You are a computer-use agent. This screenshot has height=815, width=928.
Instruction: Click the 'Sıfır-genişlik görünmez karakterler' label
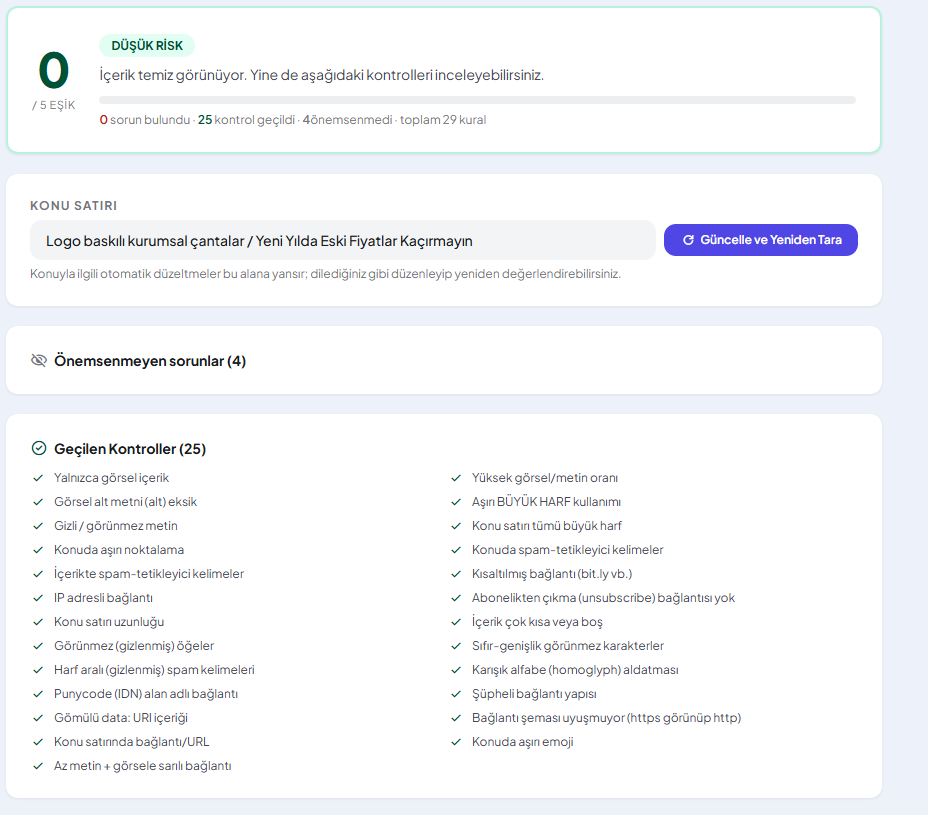[568, 646]
